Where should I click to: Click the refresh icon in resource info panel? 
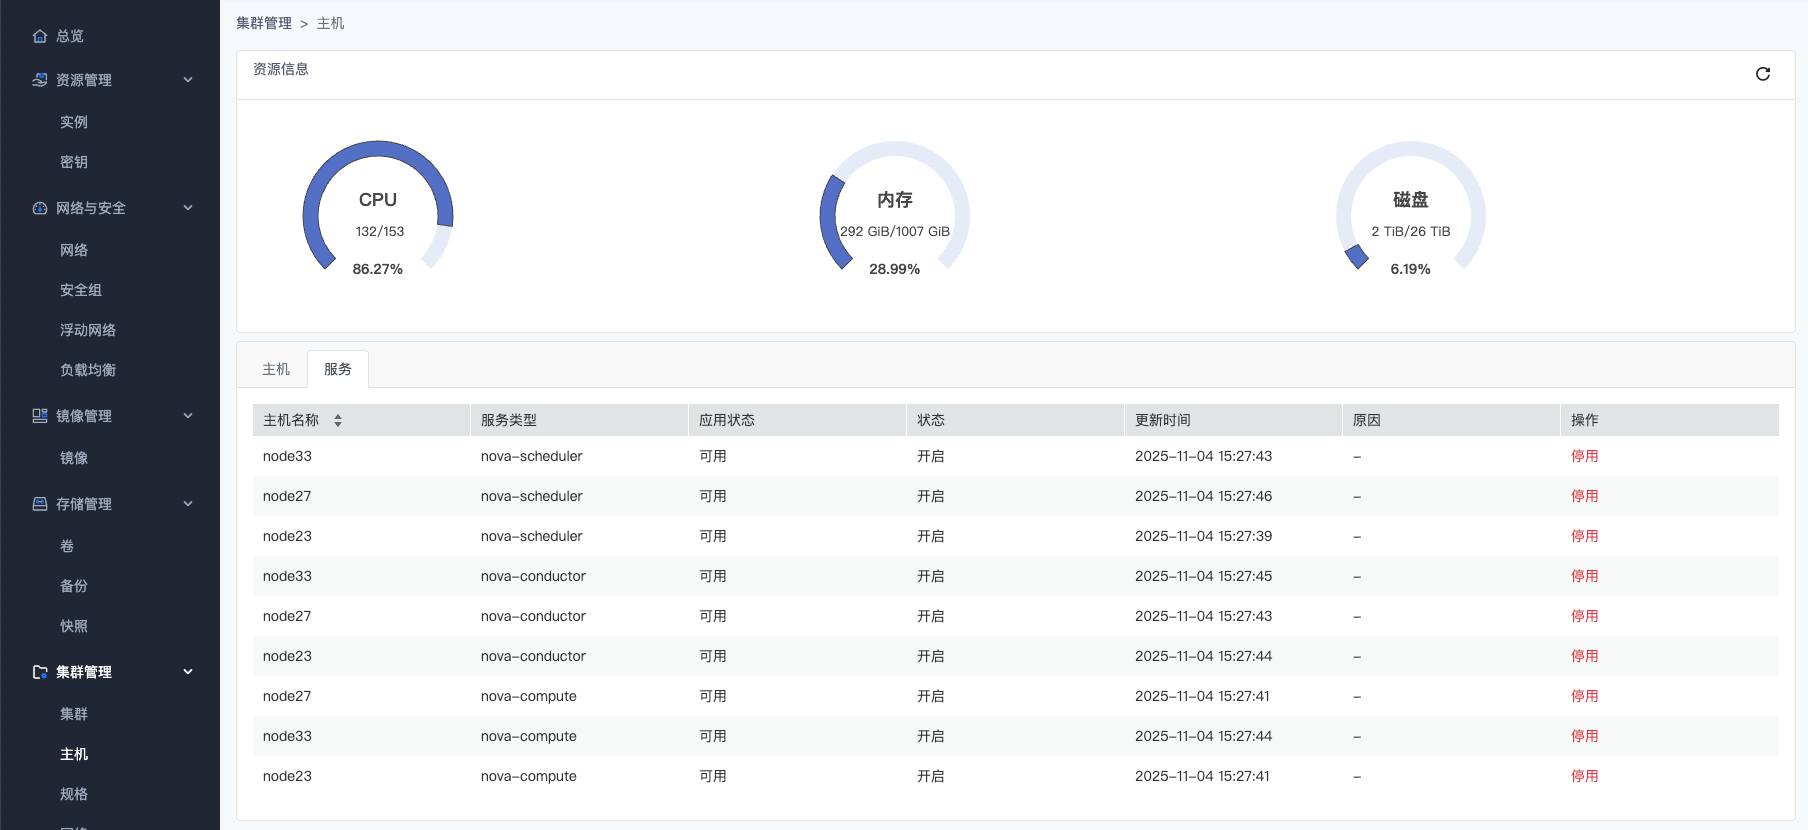coord(1762,74)
